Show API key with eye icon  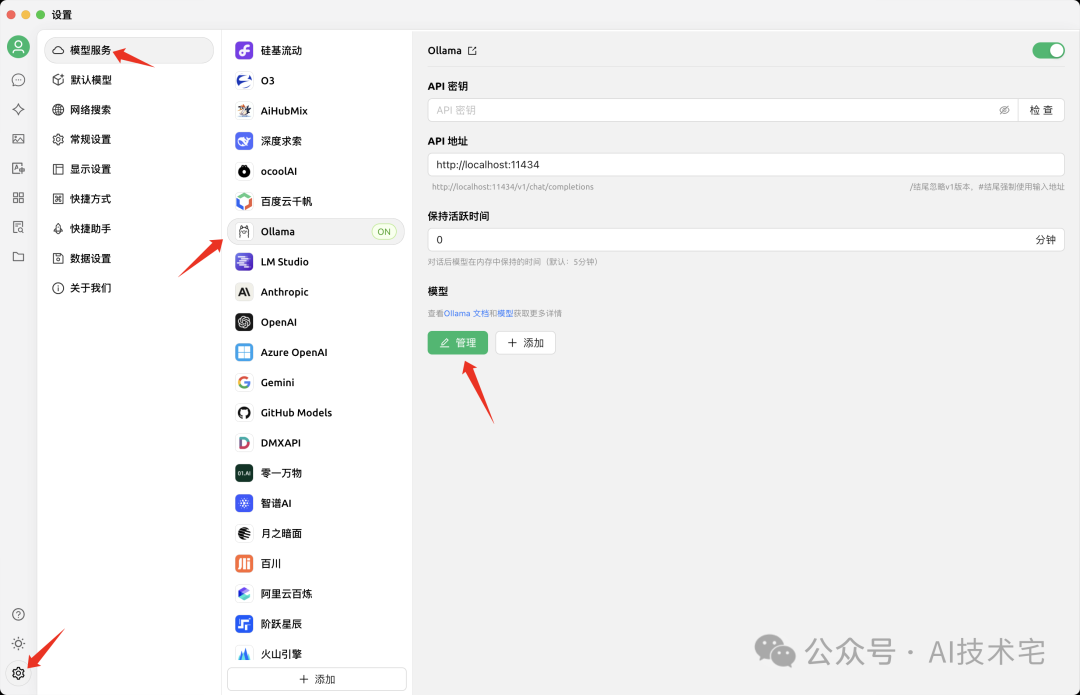pos(1004,110)
